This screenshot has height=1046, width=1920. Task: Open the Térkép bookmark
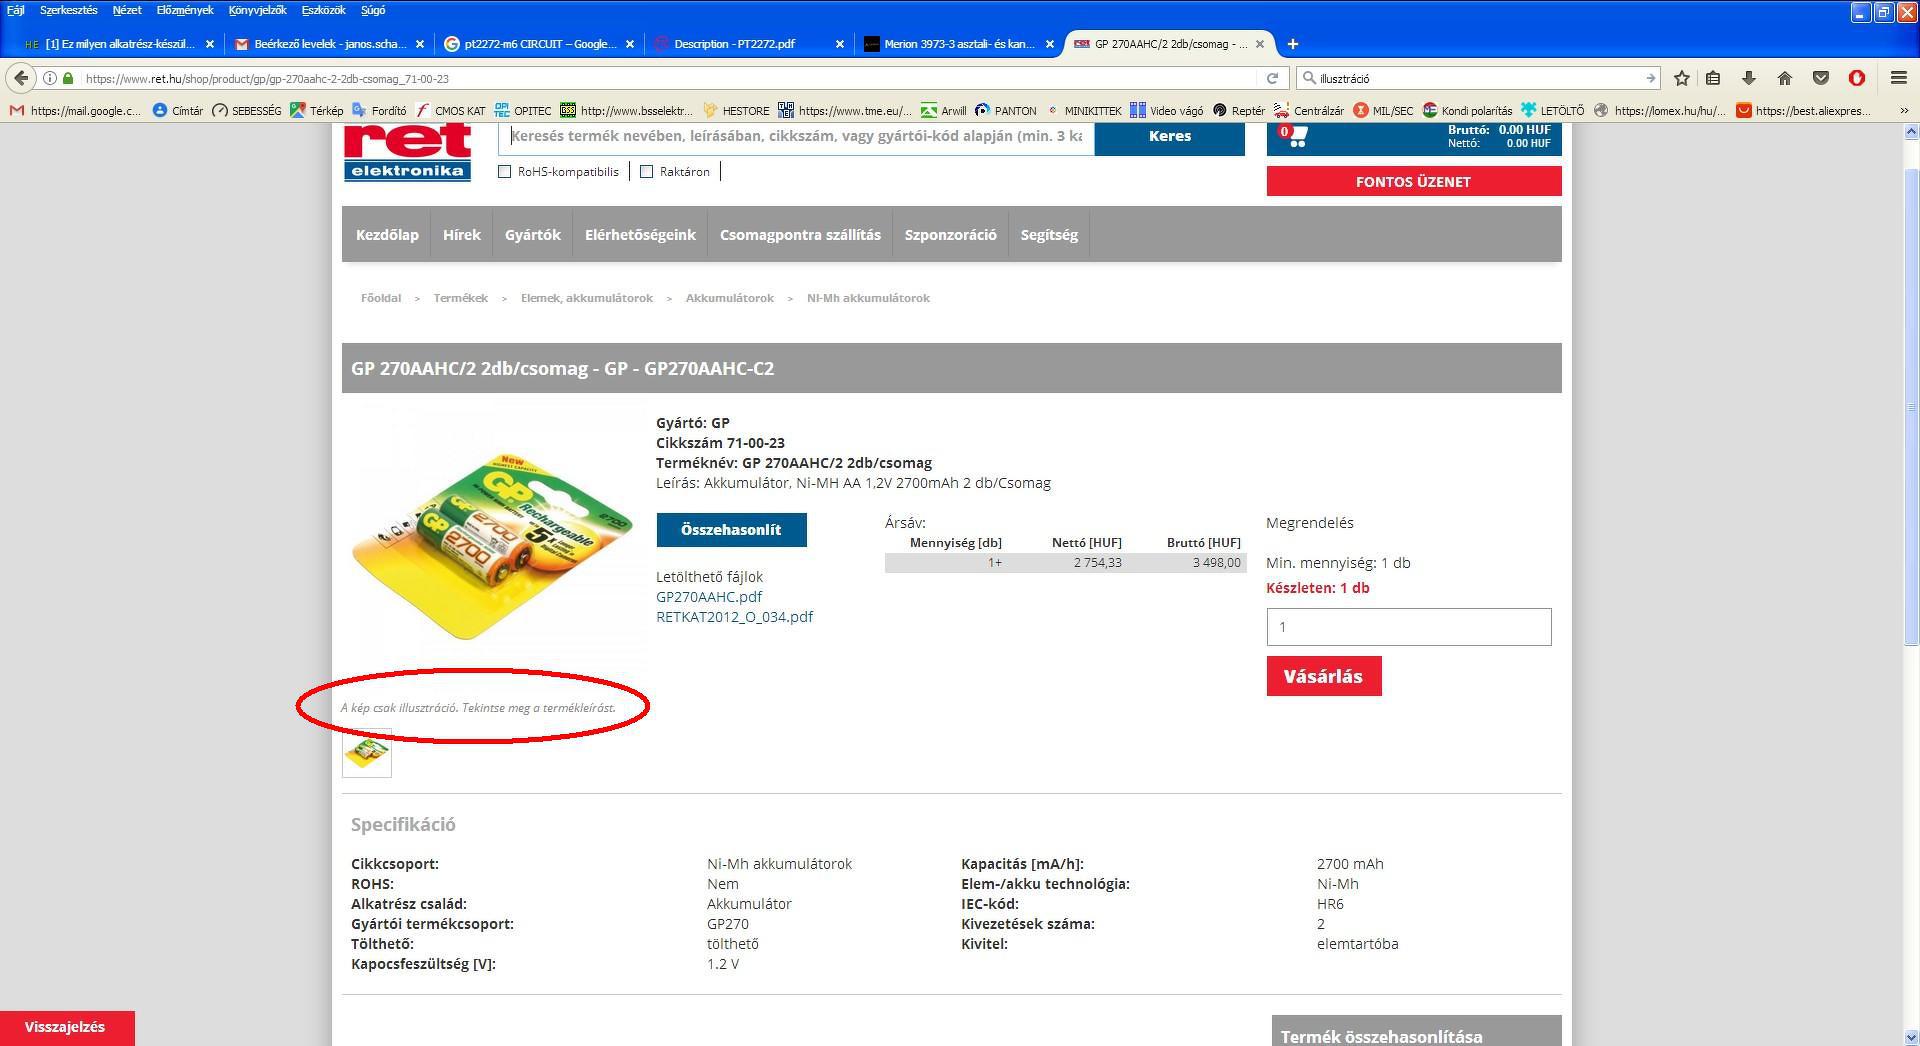(317, 111)
